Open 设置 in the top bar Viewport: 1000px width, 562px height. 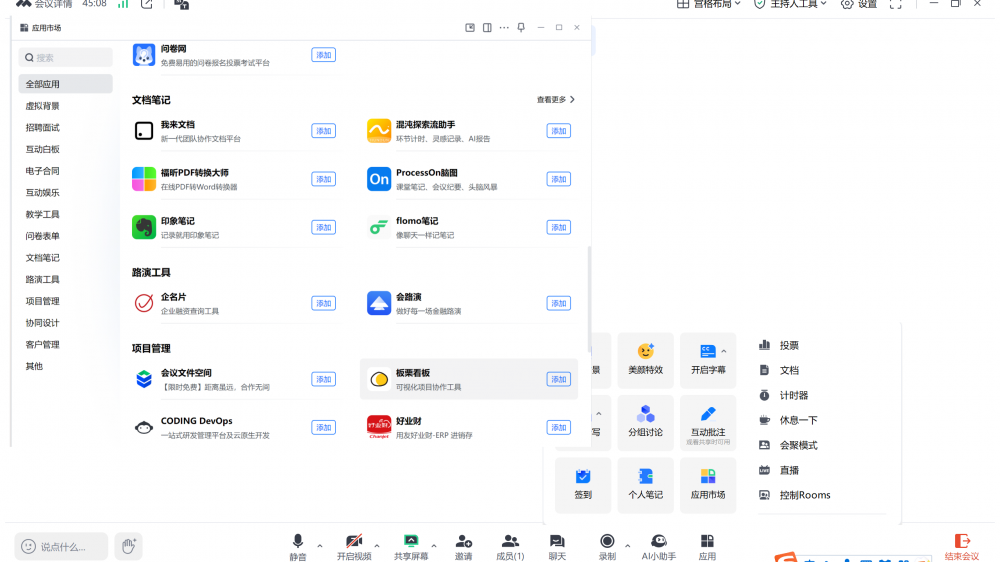[x=858, y=4]
